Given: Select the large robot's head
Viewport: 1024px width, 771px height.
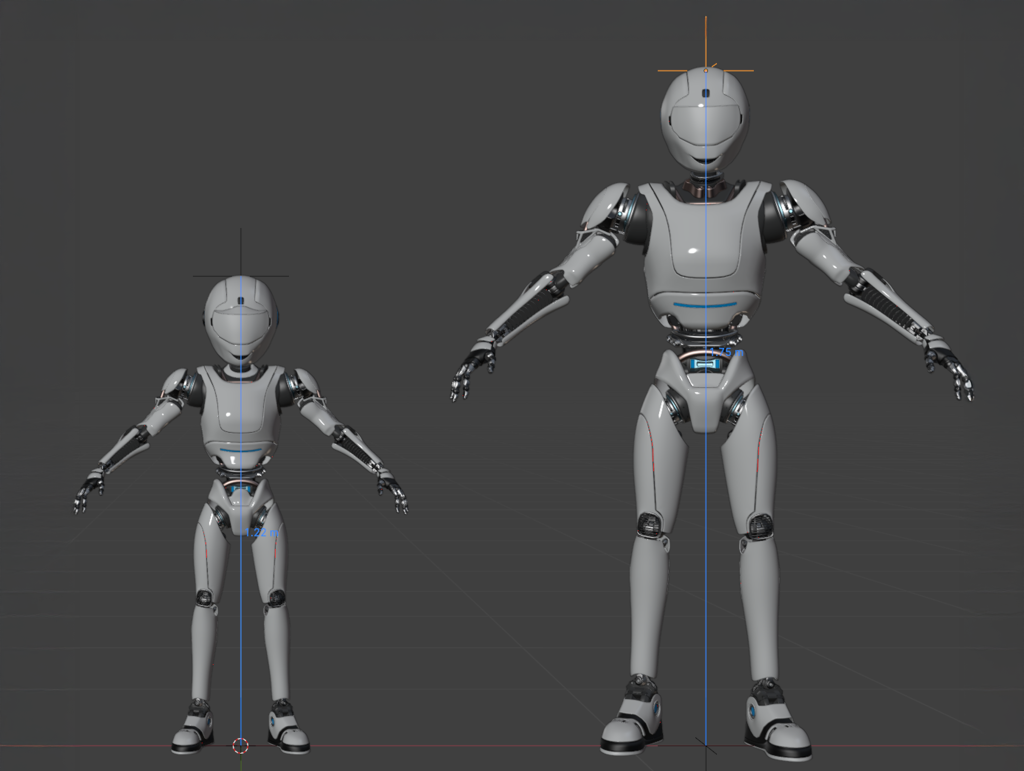Looking at the screenshot, I should pos(704,120).
